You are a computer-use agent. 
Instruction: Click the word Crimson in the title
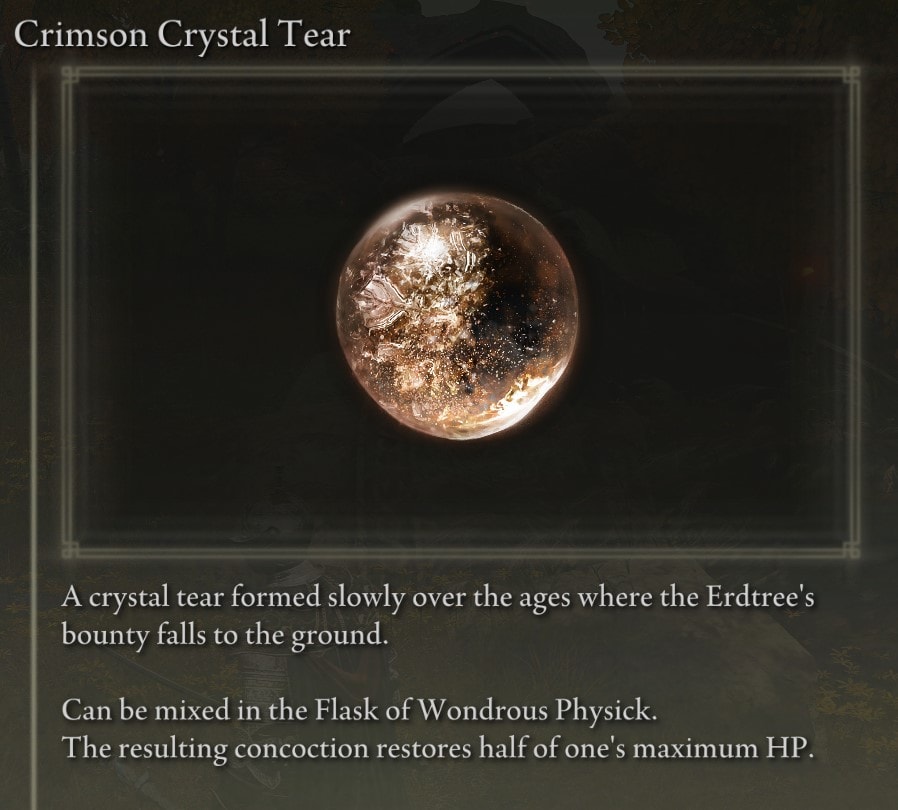[x=81, y=36]
